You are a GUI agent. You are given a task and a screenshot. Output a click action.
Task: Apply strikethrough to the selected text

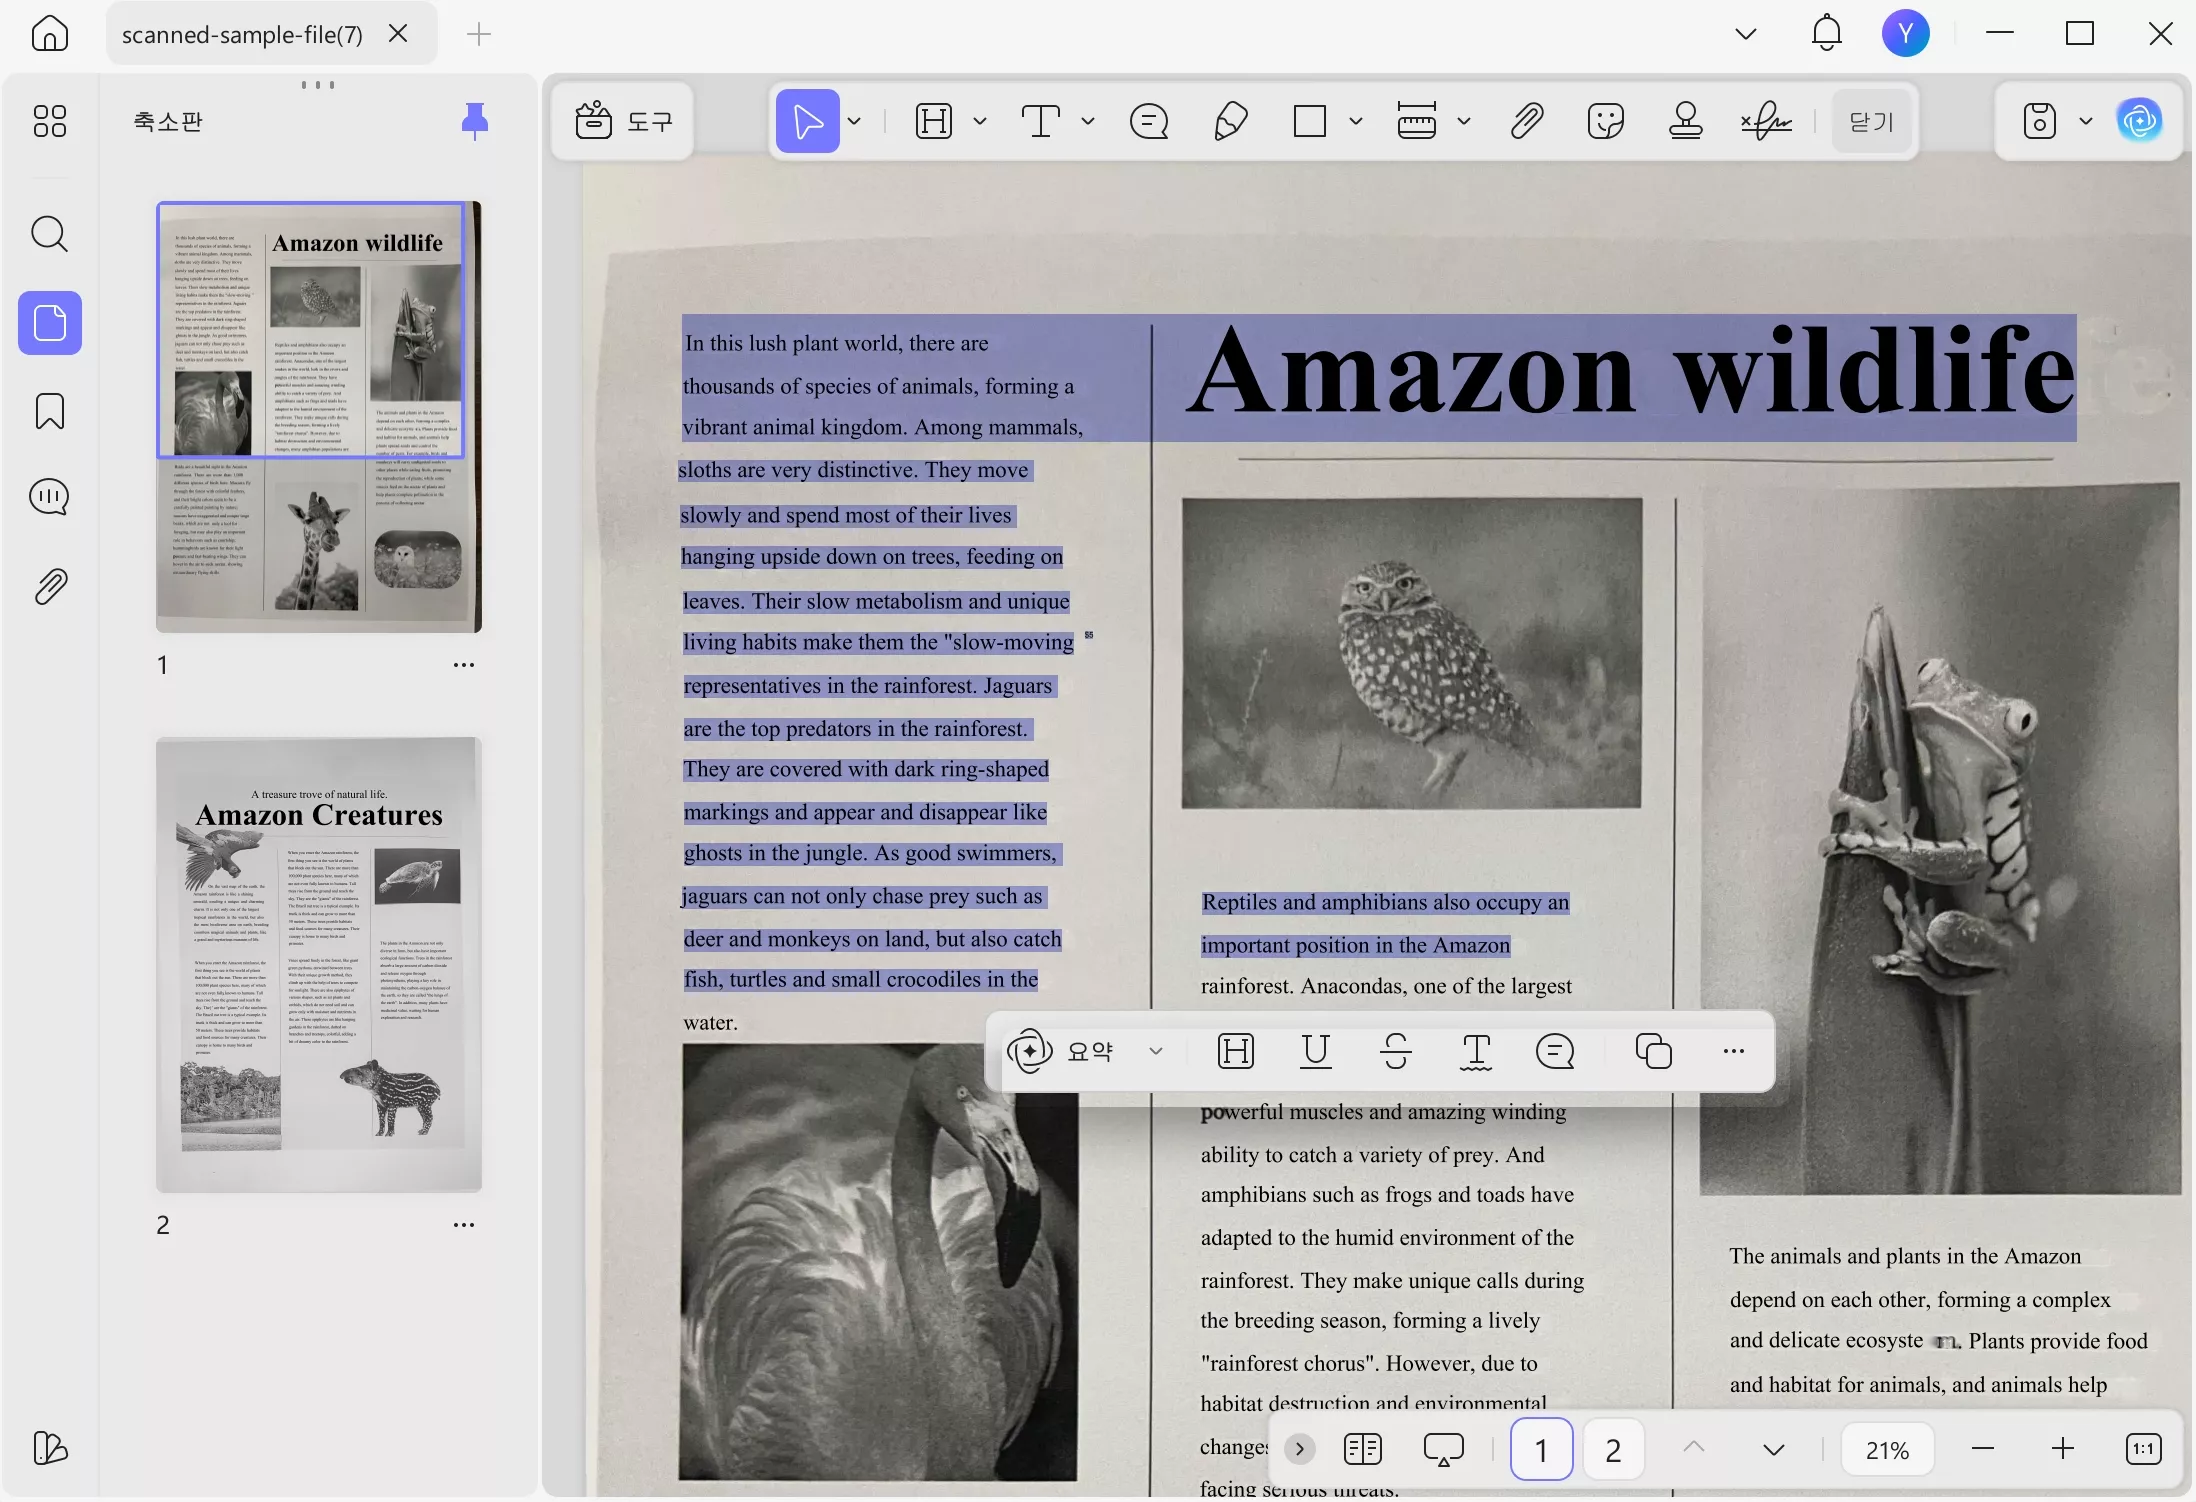(x=1395, y=1051)
